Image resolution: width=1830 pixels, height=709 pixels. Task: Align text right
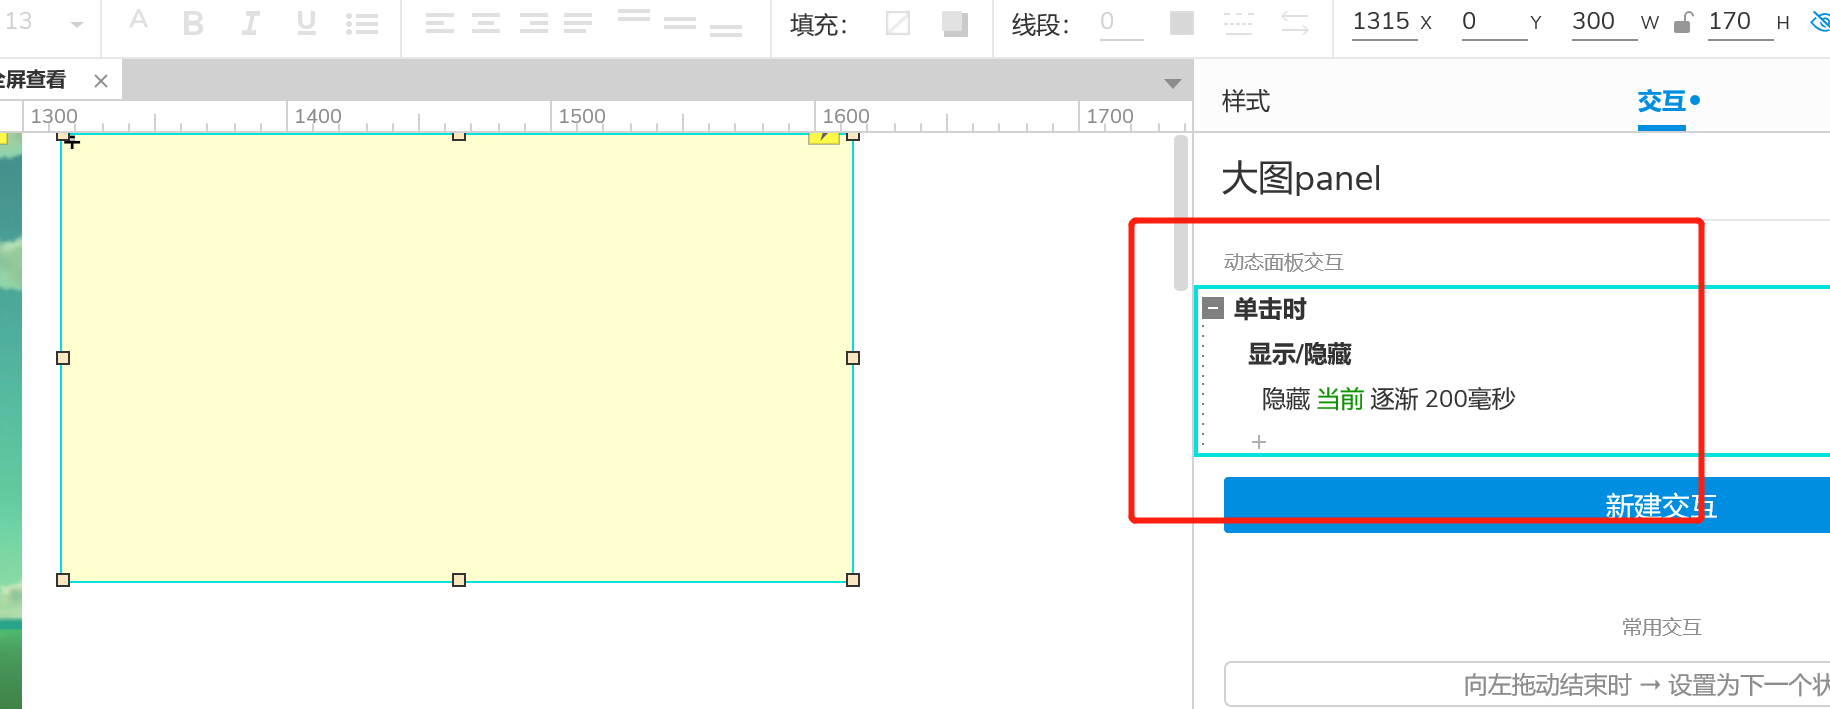(x=533, y=23)
